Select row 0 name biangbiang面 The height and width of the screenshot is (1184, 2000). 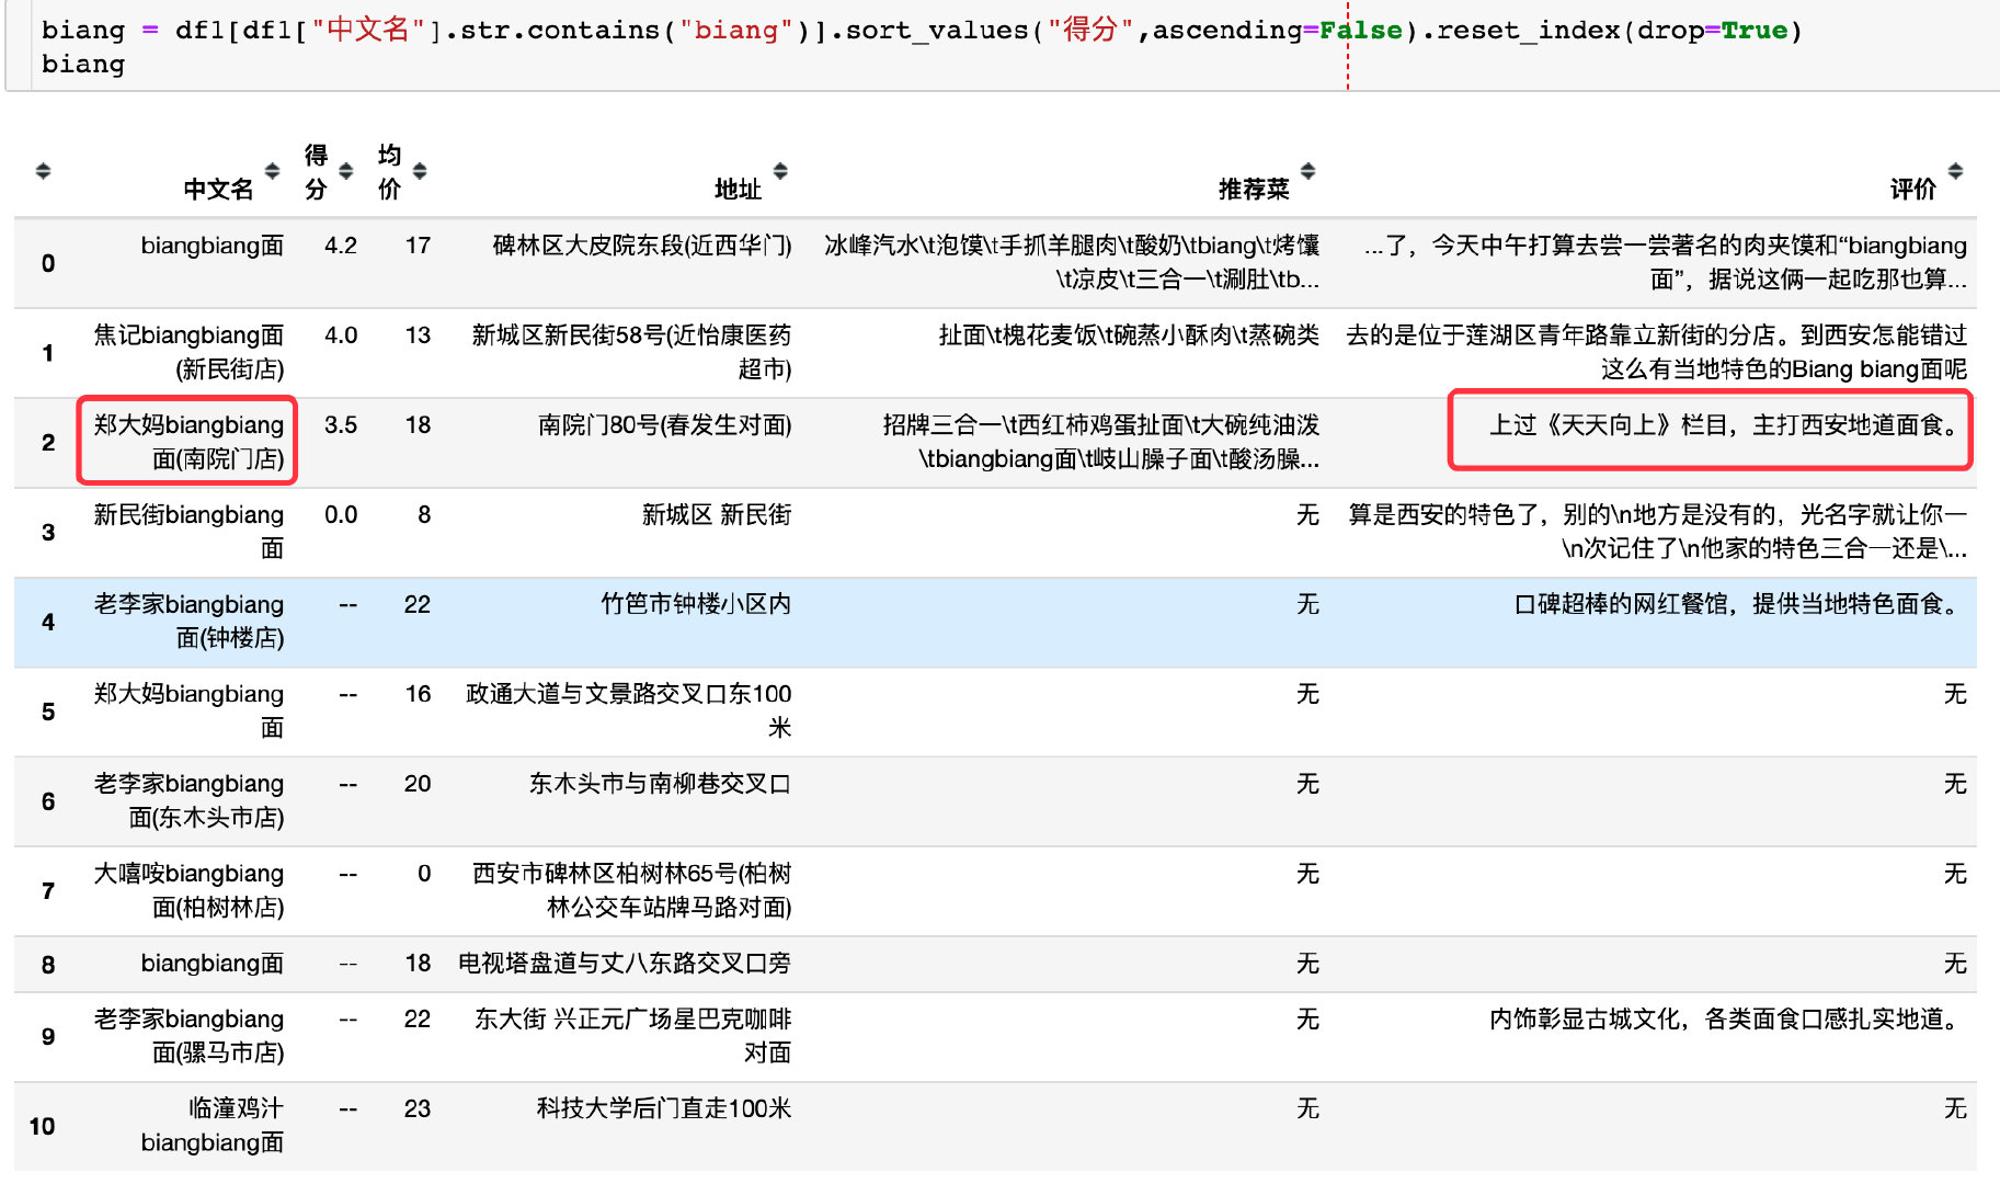pos(212,246)
